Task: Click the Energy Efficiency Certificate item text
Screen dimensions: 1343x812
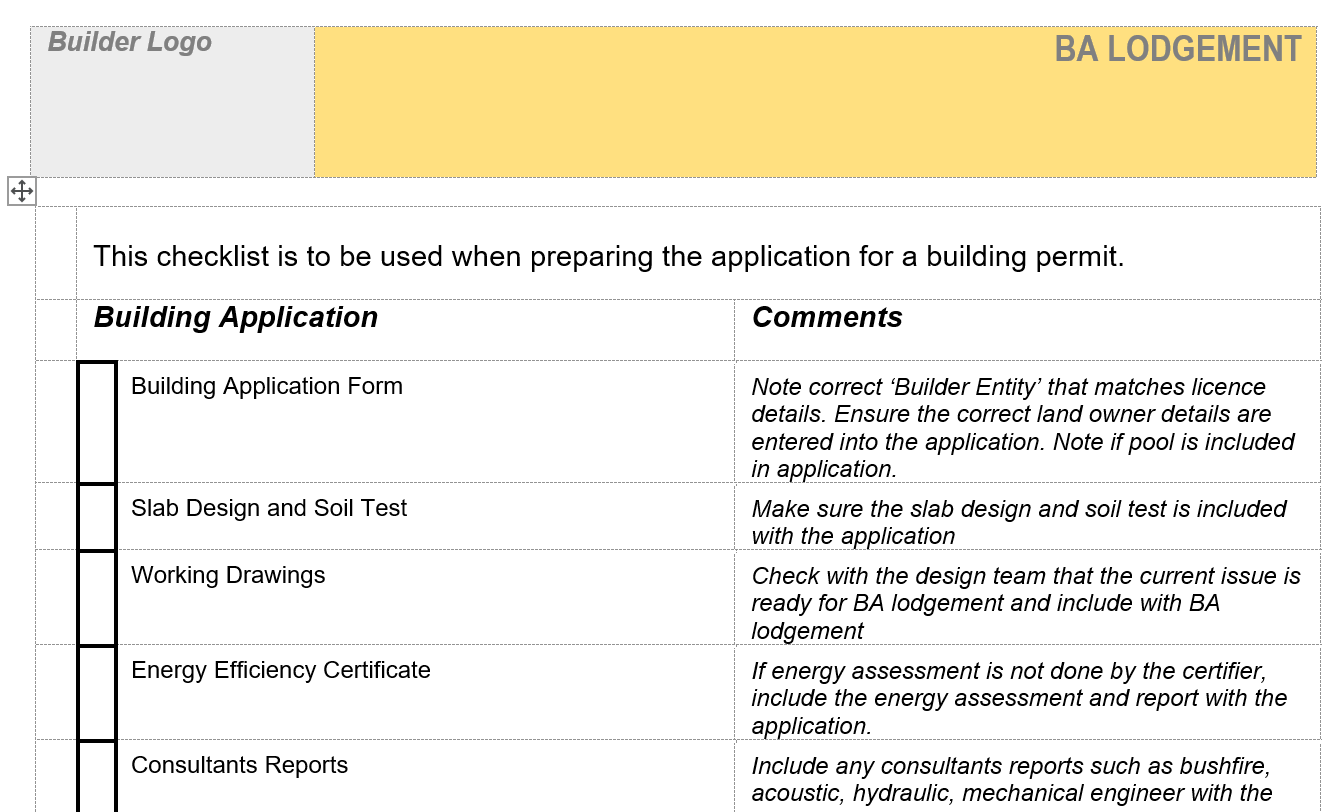Action: pos(281,670)
